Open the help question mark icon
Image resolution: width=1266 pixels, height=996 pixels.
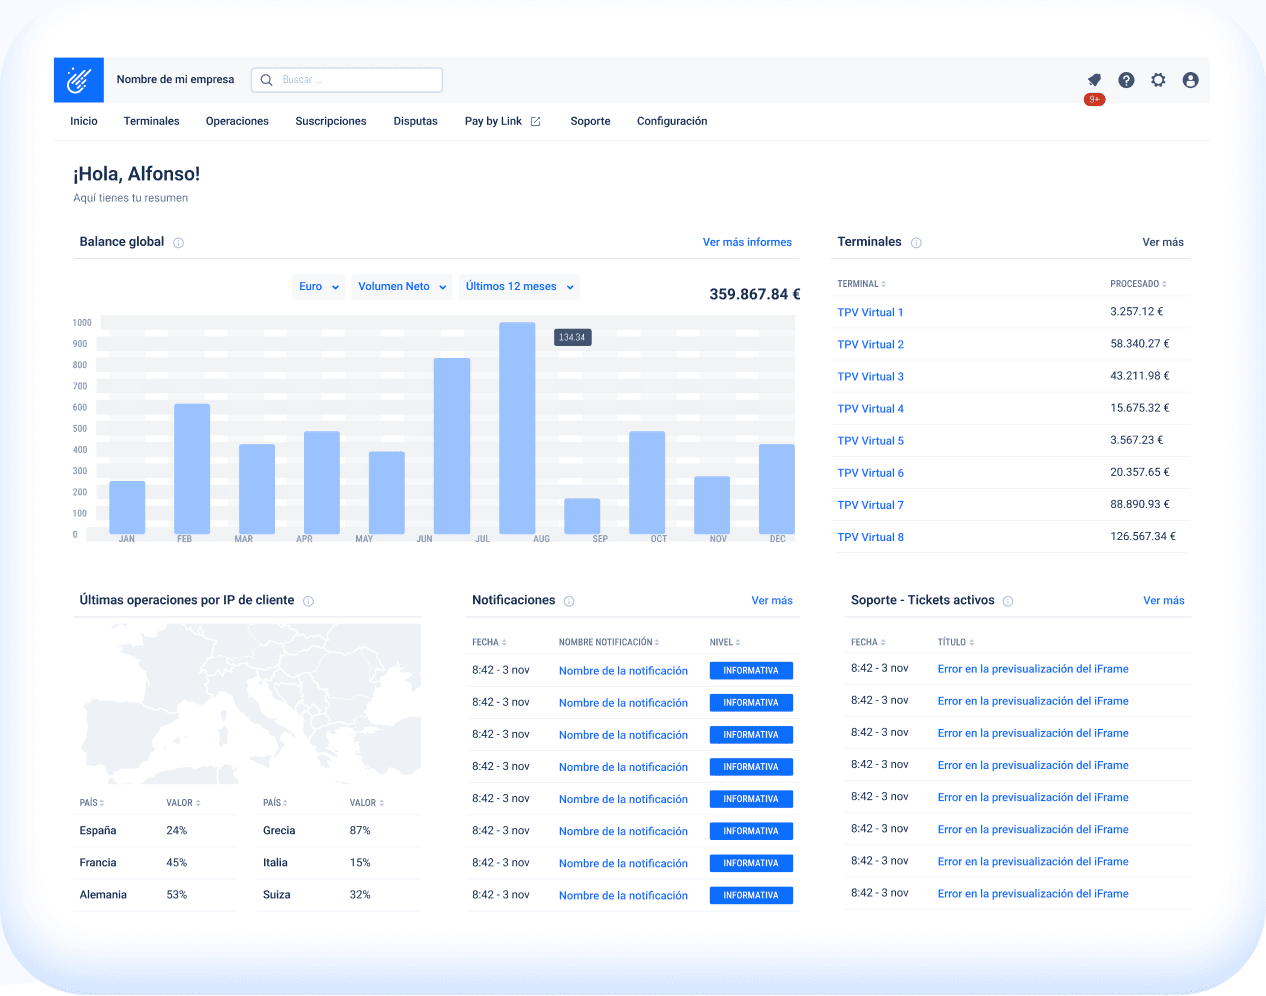(1126, 80)
